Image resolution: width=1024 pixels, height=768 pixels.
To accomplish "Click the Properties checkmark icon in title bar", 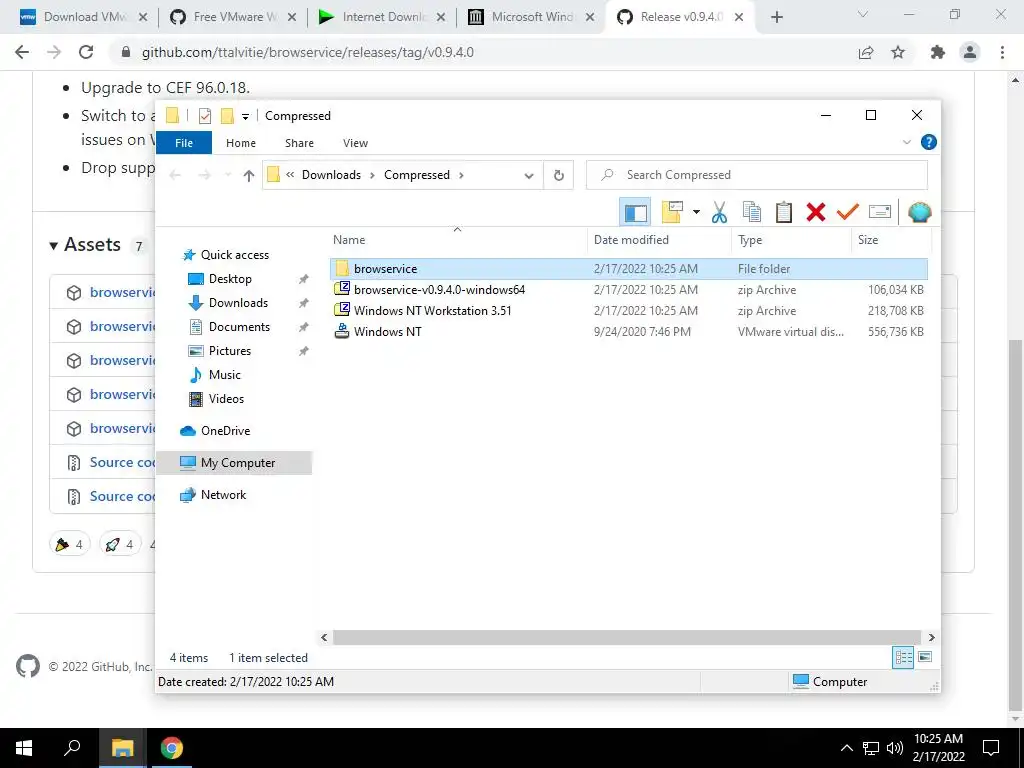I will pos(205,116).
